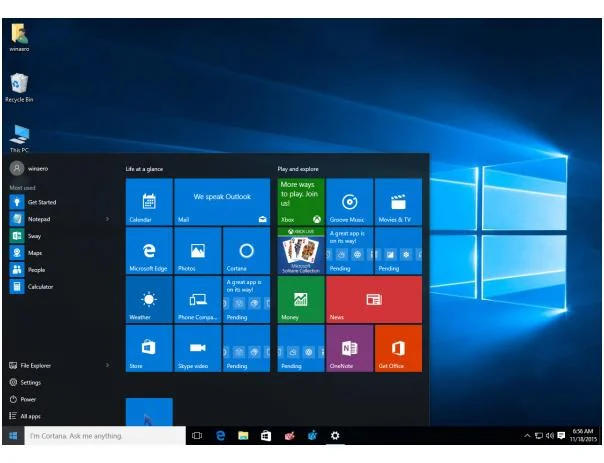Viewport: 604px width, 463px height.
Task: Select the winaero folder desktop icon
Action: [19, 37]
